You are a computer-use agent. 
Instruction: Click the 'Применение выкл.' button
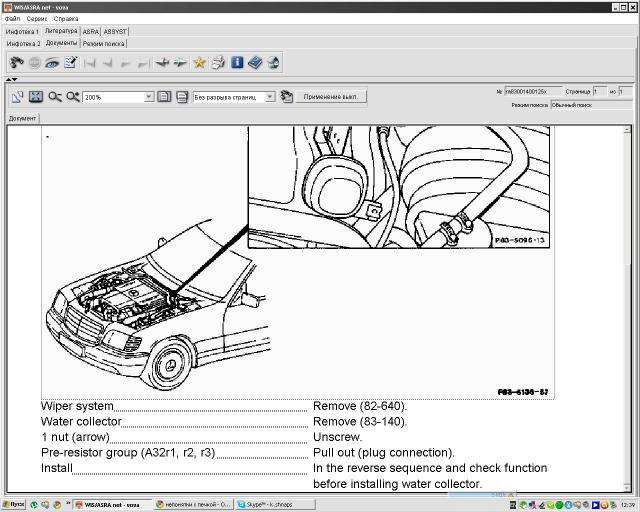coord(331,97)
